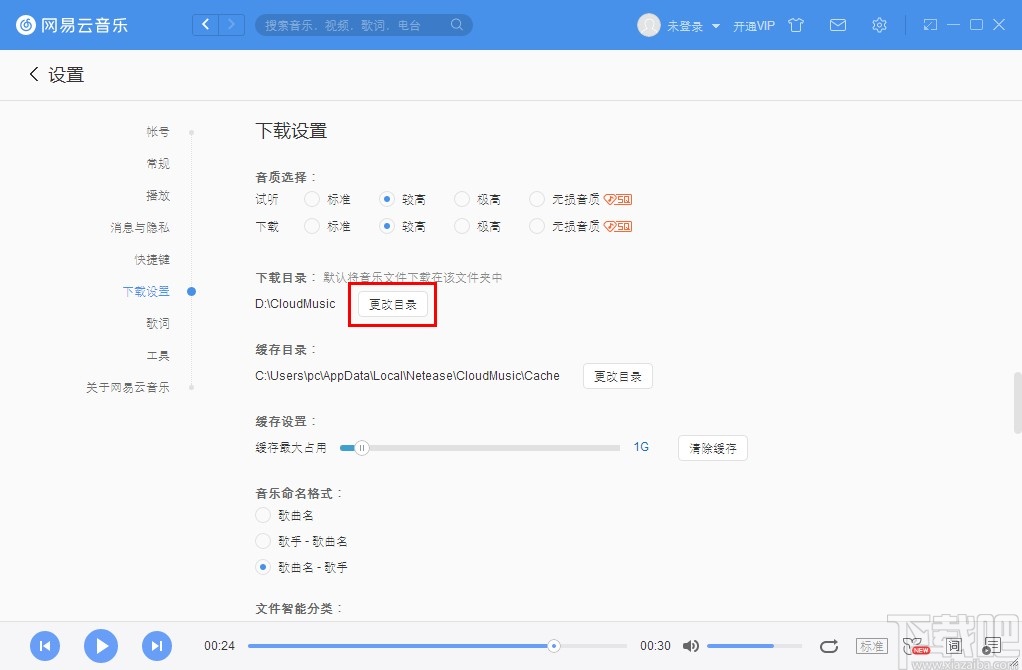This screenshot has width=1022, height=670.
Task: Click the search magnifier icon
Action: tap(457, 25)
